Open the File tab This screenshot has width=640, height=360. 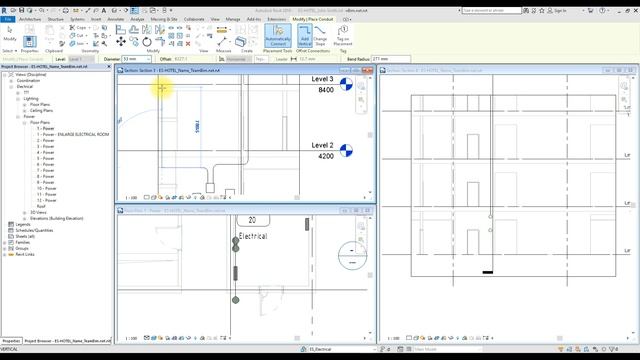[8, 19]
